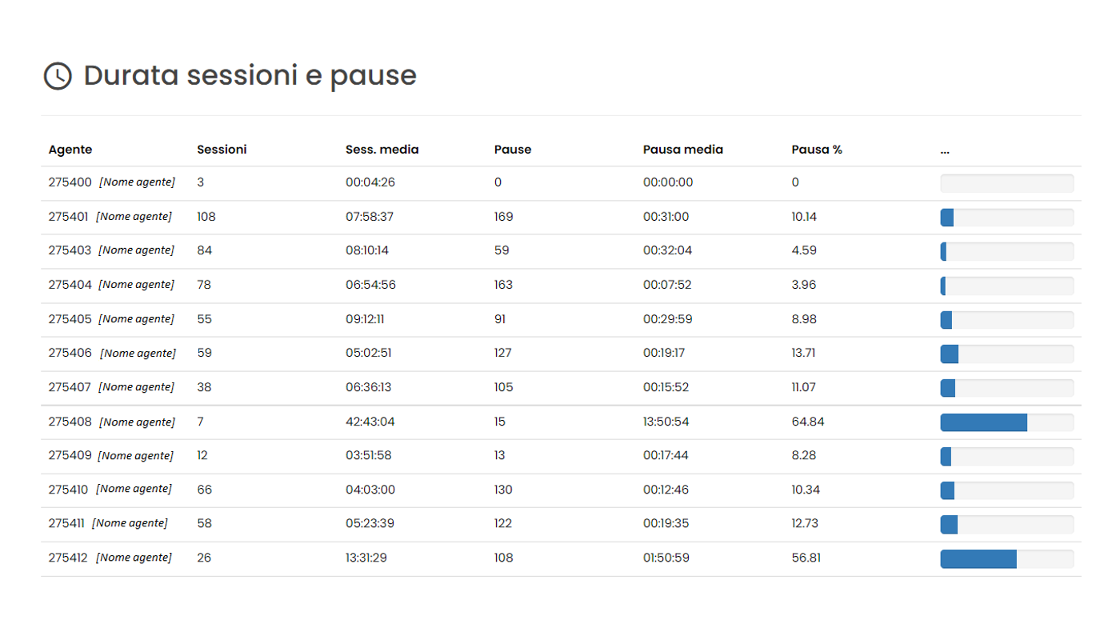This screenshot has height=640, width=1120.
Task: Click the ellipsis column header
Action: coord(945,150)
